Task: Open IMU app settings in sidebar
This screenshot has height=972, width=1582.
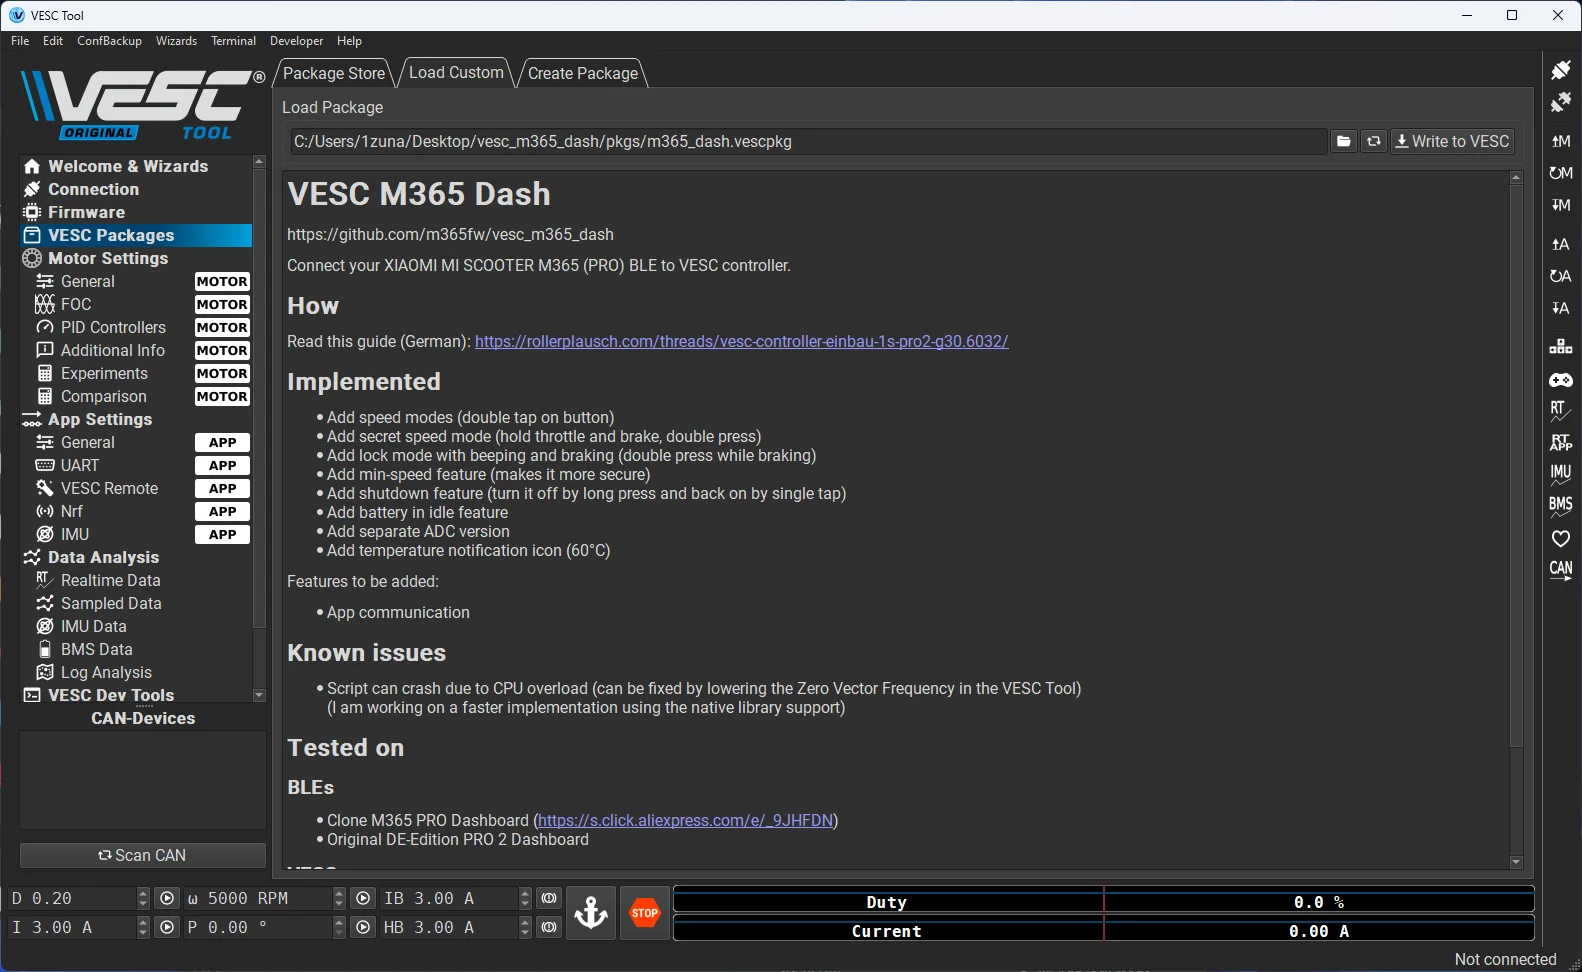Action: coord(75,534)
